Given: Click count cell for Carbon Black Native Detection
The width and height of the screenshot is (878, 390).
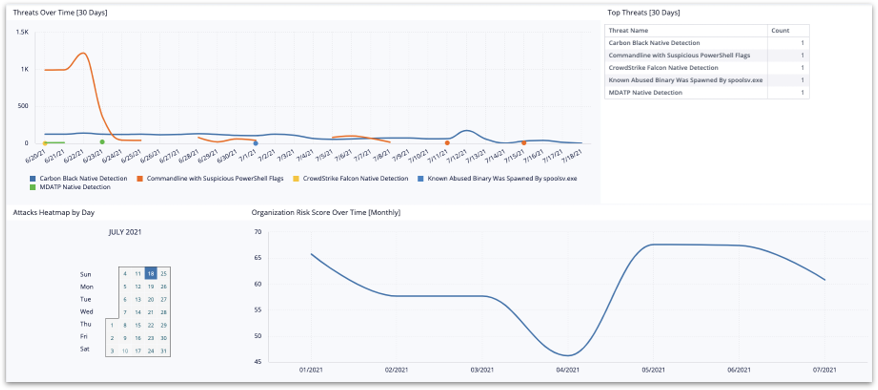Looking at the screenshot, I should tap(788, 43).
